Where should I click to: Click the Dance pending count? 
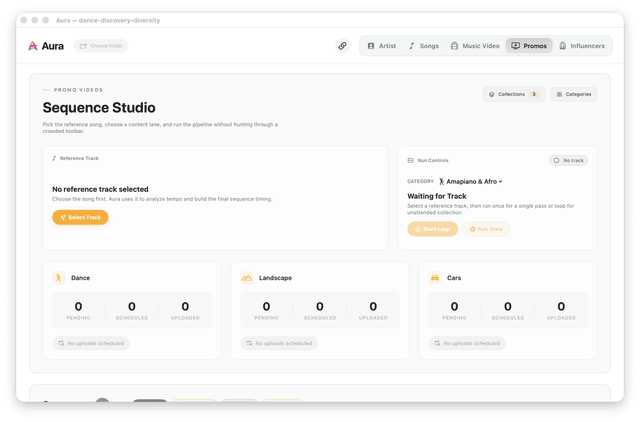coord(78,306)
